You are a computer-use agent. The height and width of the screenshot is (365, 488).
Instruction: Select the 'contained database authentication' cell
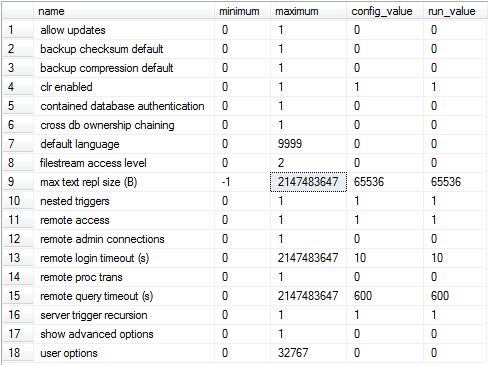(124, 106)
